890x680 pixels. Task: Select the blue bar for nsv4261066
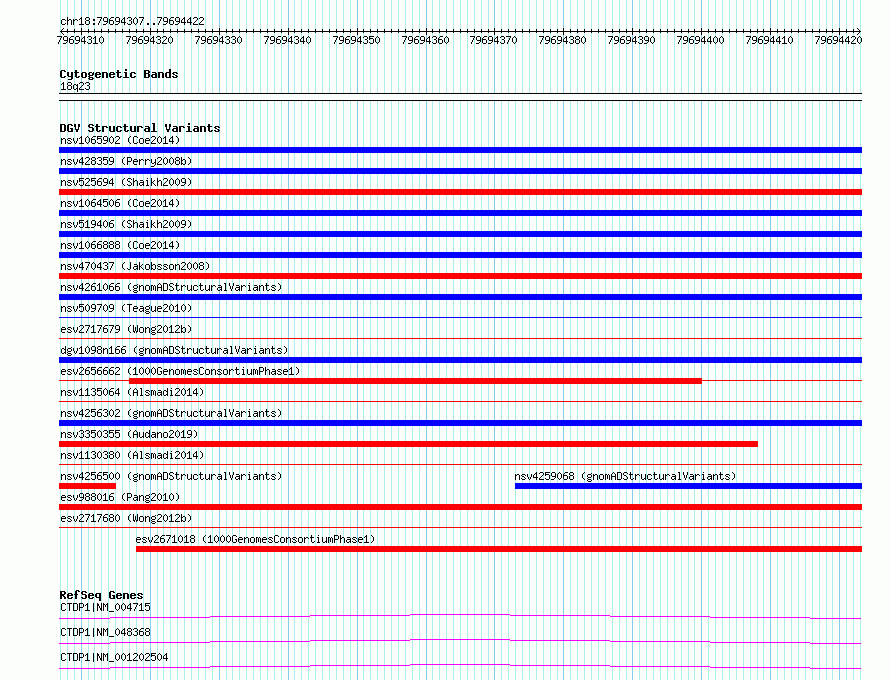click(x=460, y=297)
